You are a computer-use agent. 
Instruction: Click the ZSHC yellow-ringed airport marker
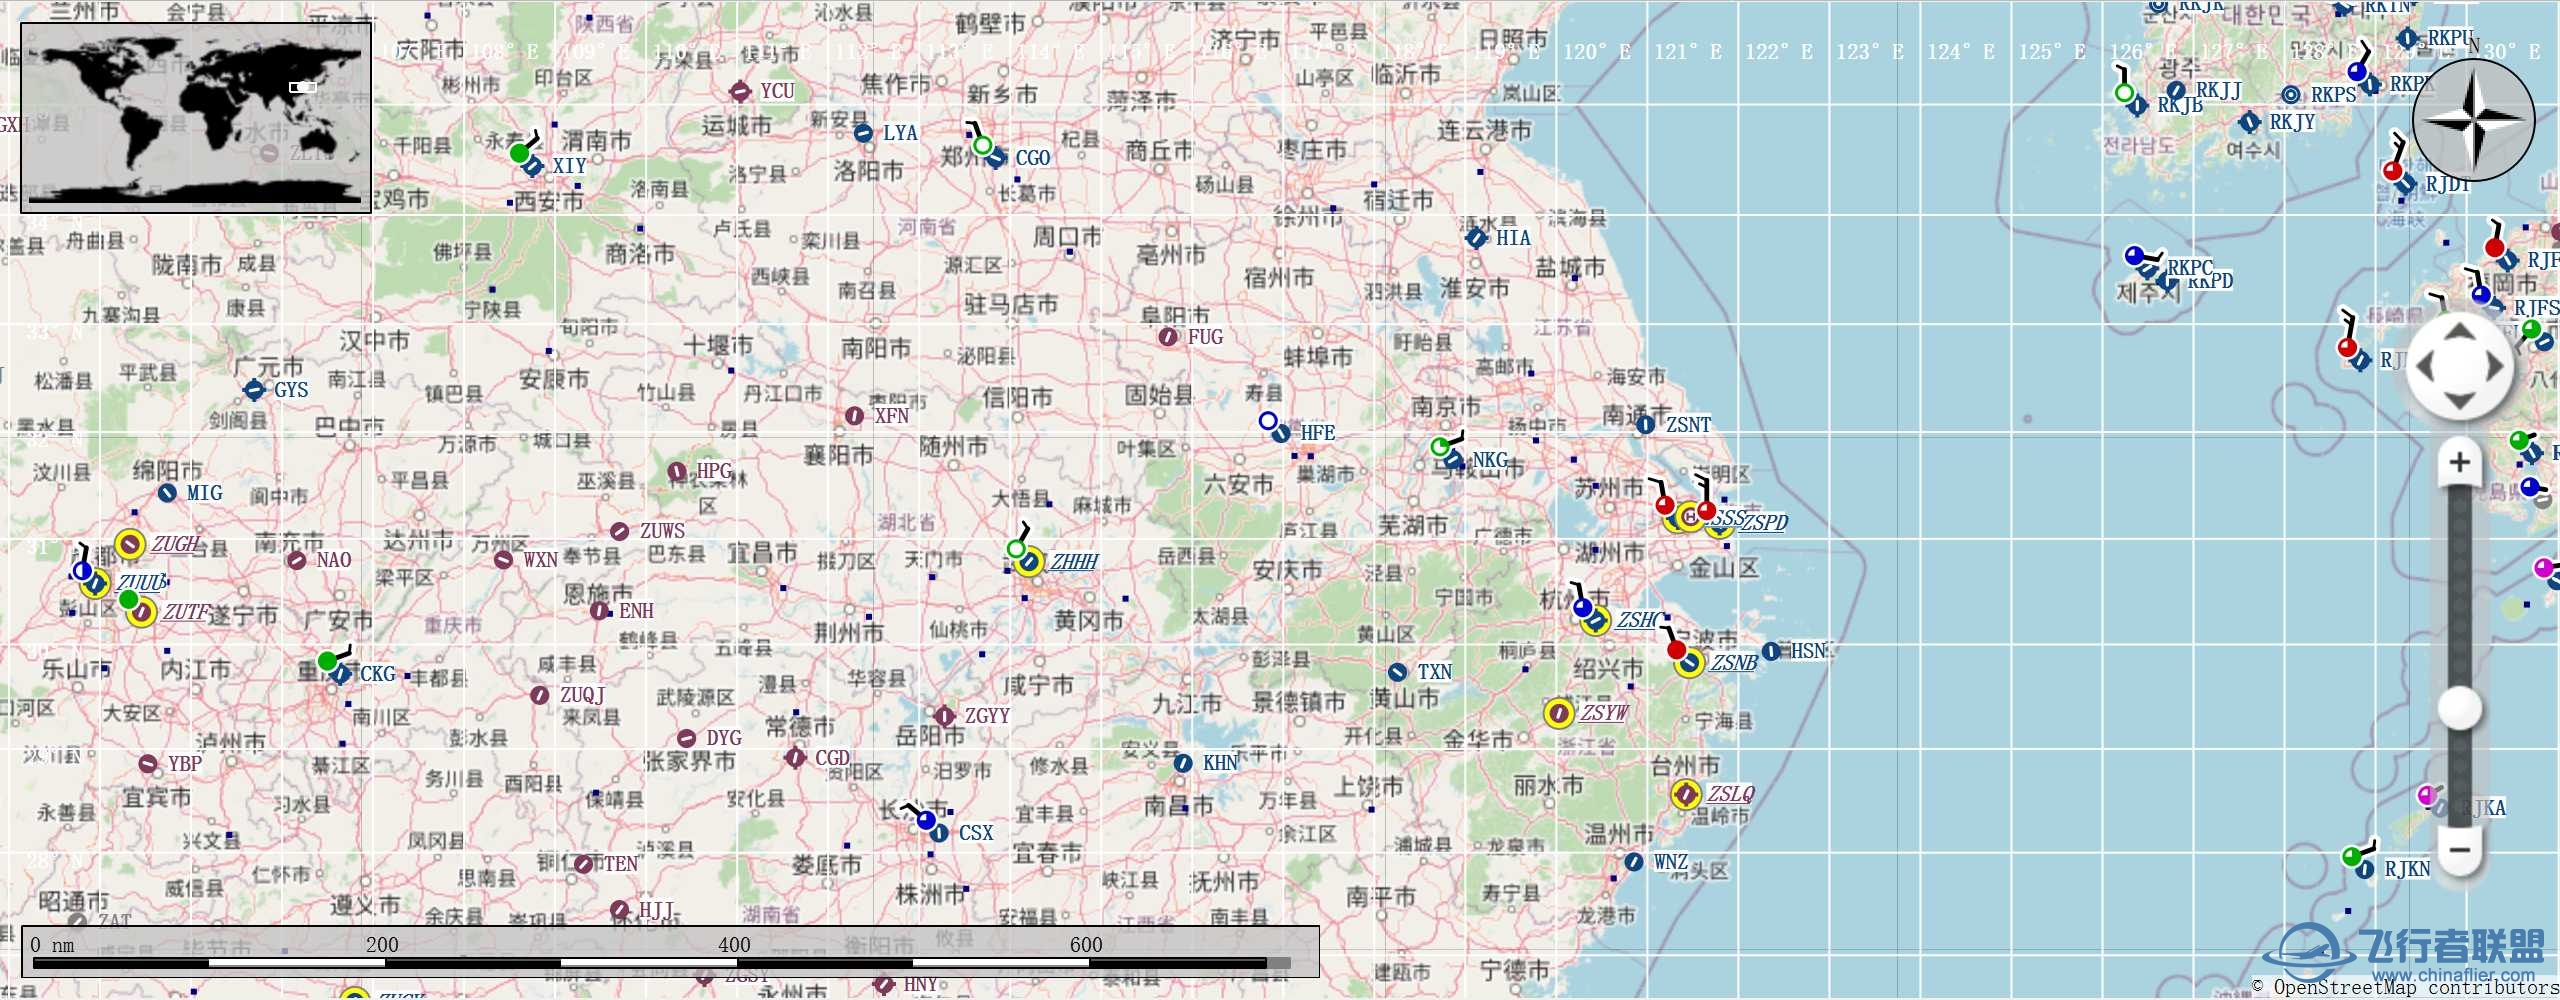pos(1596,621)
